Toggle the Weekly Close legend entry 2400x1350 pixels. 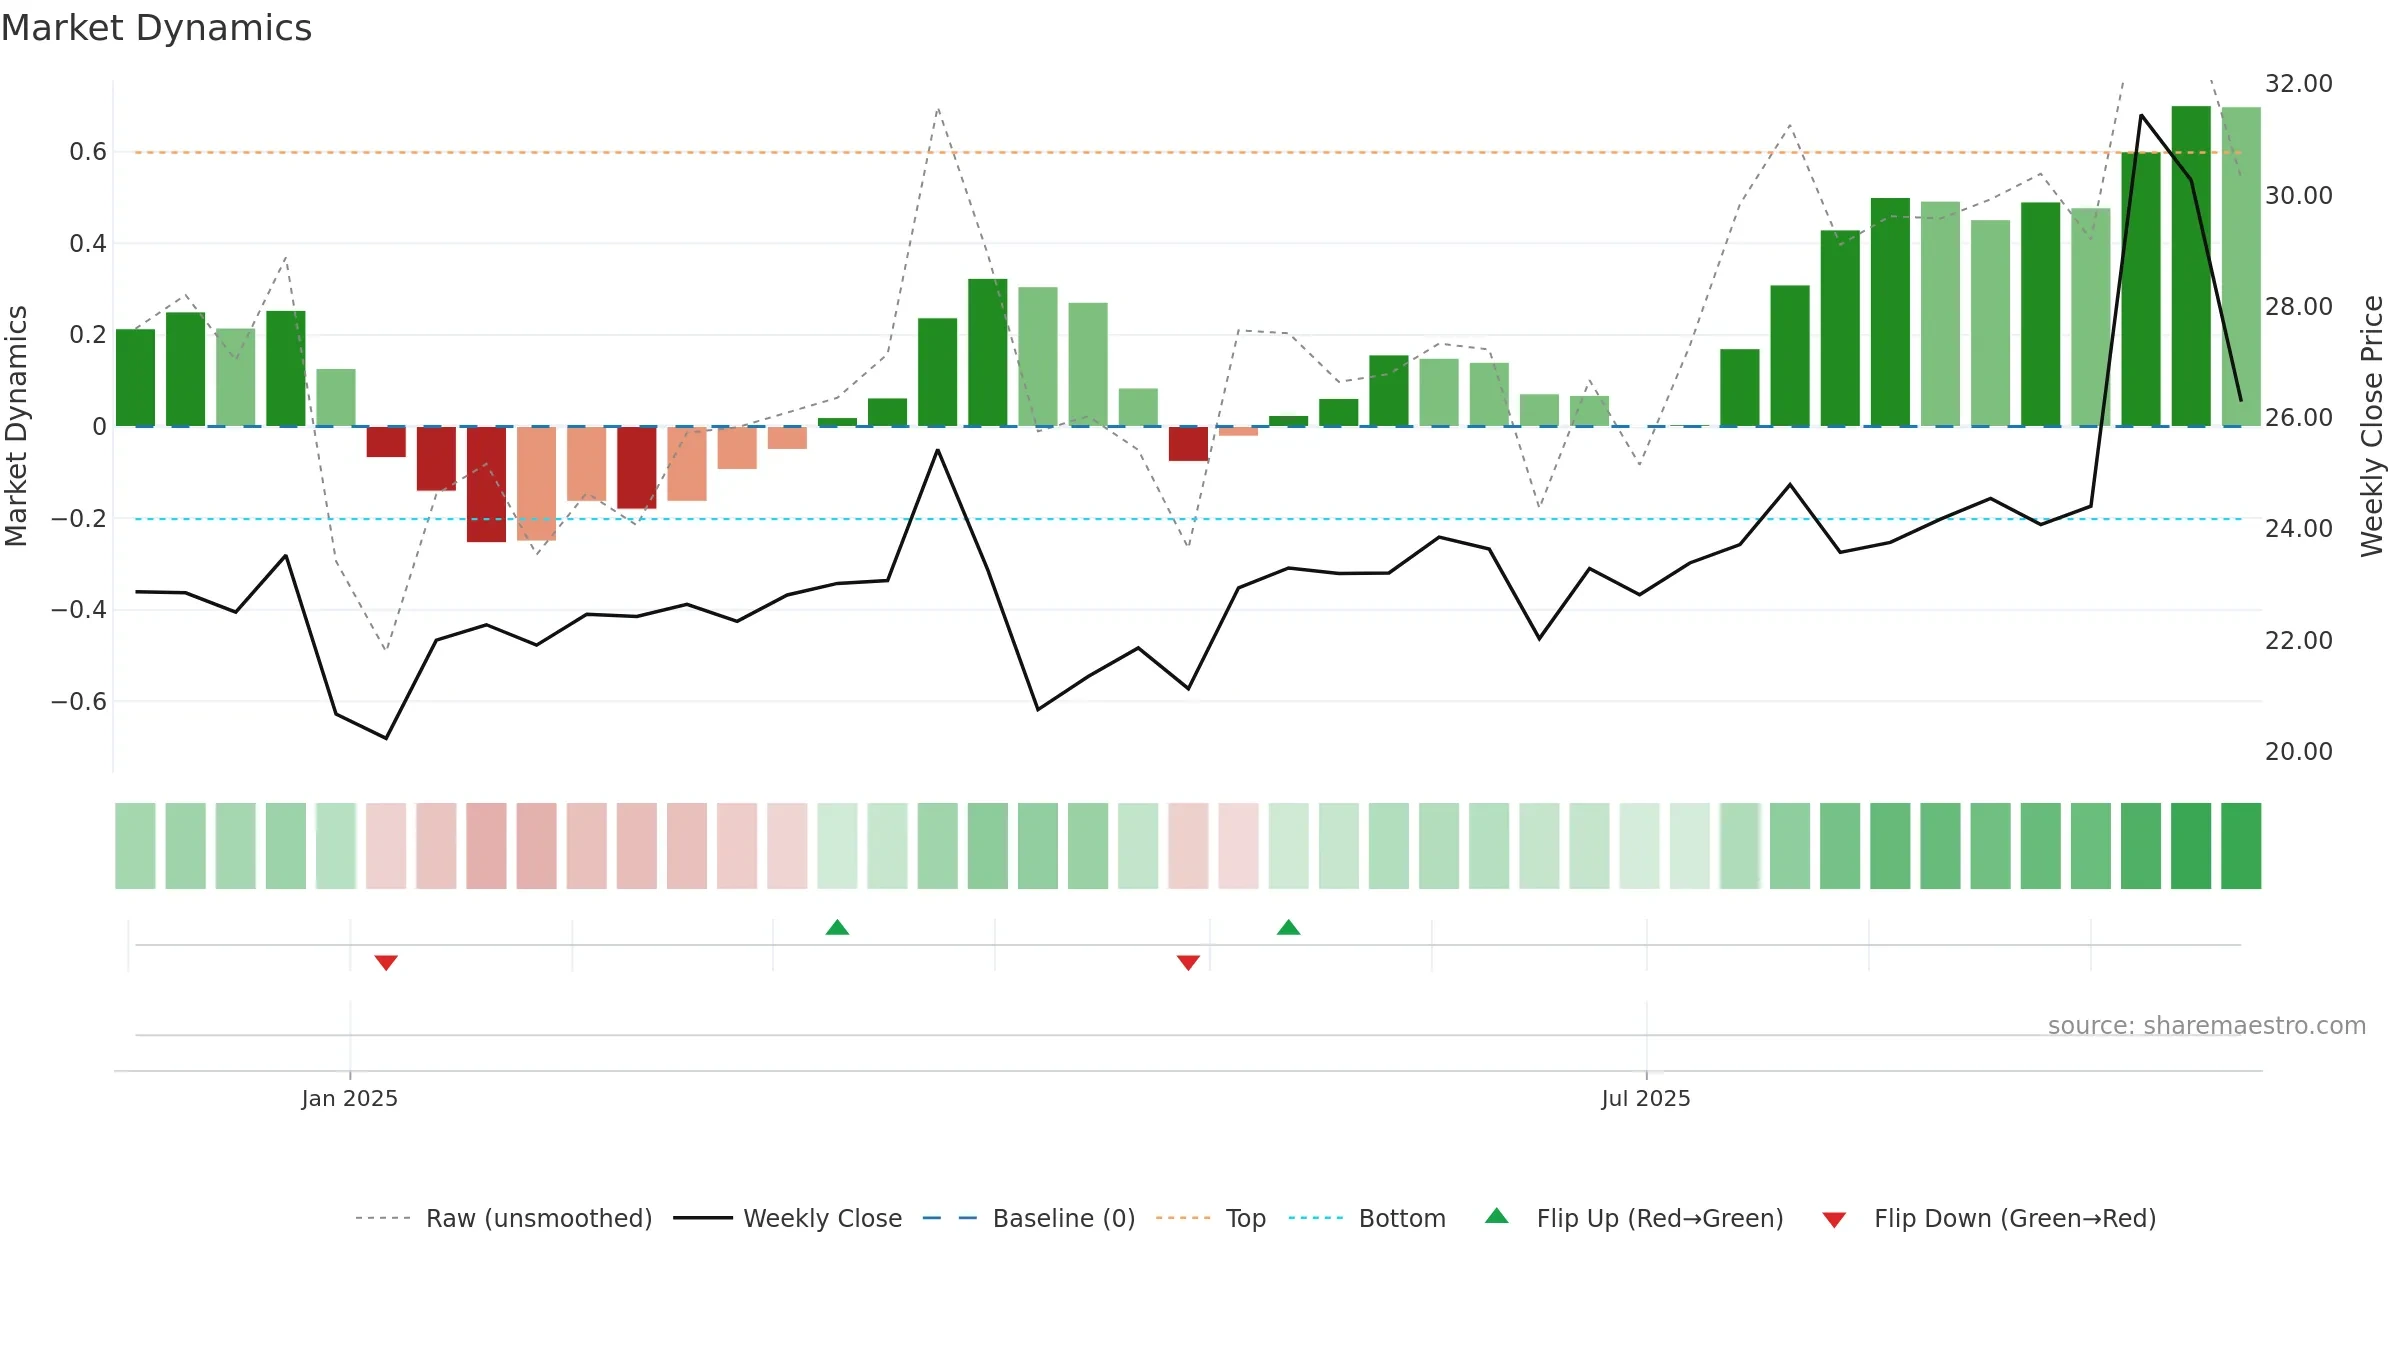pyautogui.click(x=788, y=1218)
